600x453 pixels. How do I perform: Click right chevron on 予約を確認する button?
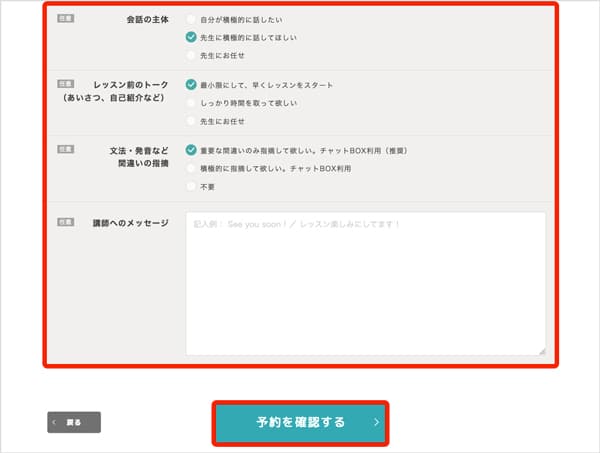coord(376,422)
